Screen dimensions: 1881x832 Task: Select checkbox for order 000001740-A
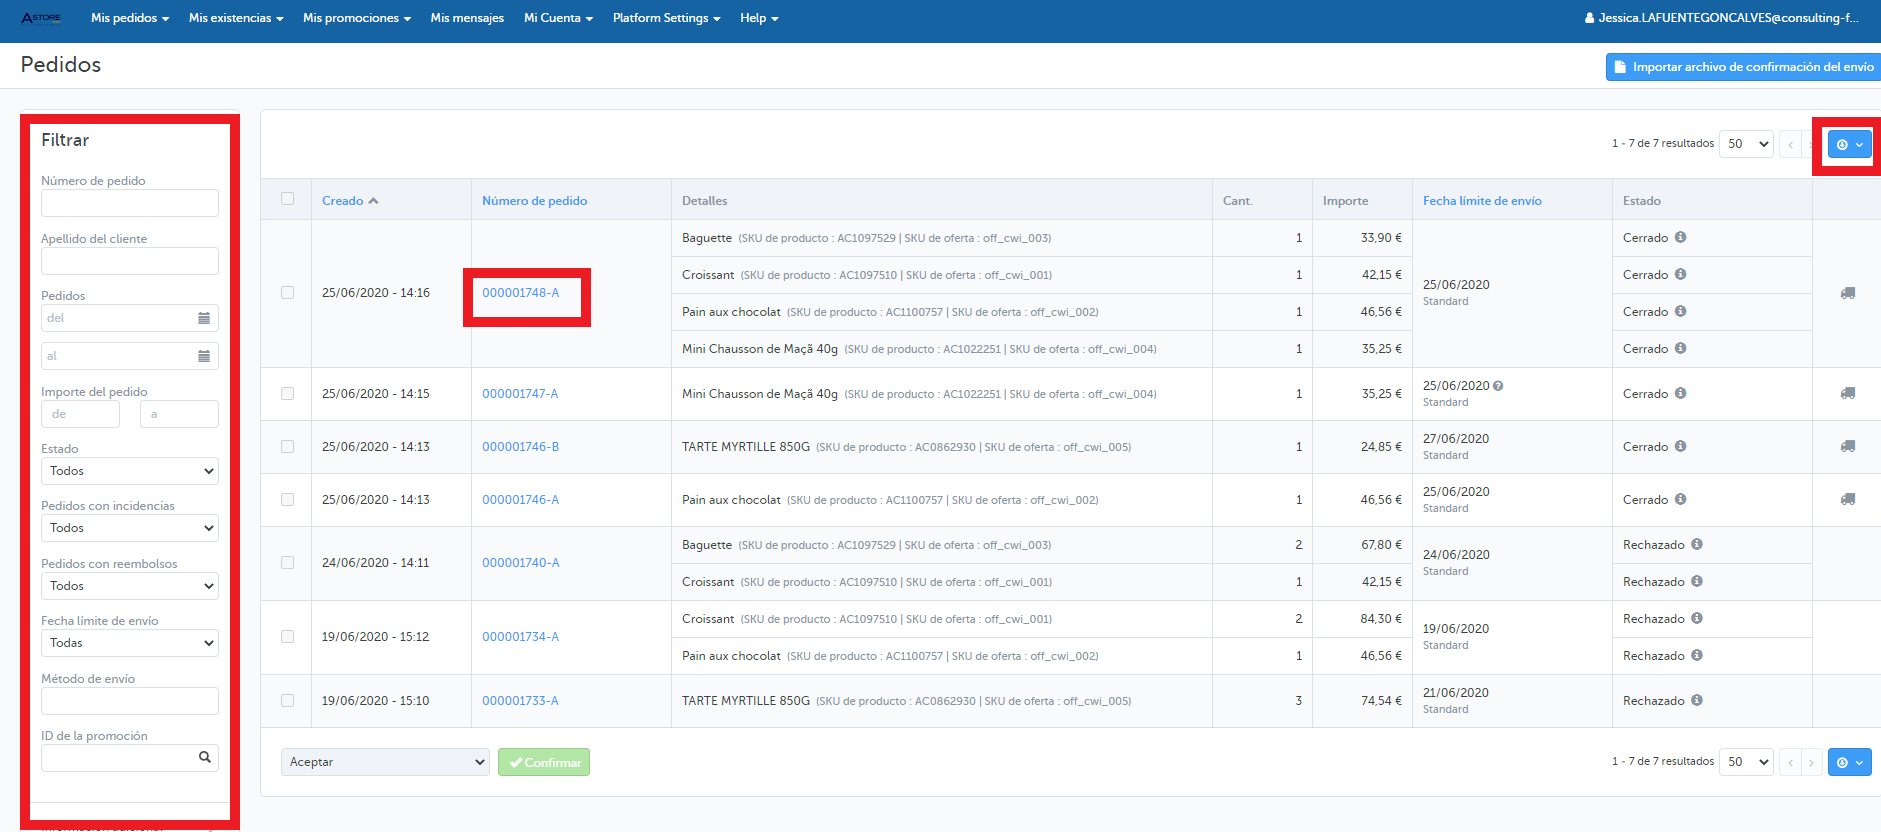(288, 563)
